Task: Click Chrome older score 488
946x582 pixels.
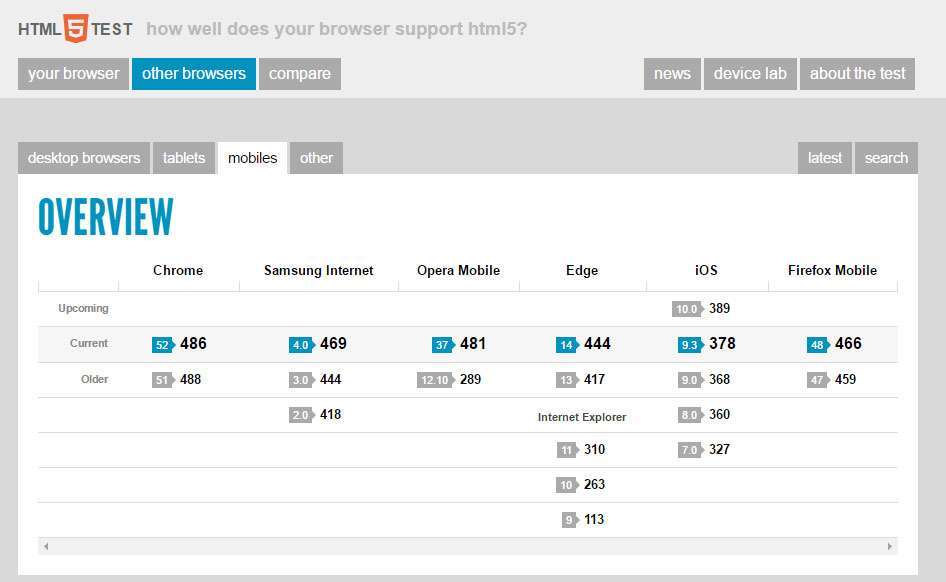Action: pyautogui.click(x=191, y=379)
